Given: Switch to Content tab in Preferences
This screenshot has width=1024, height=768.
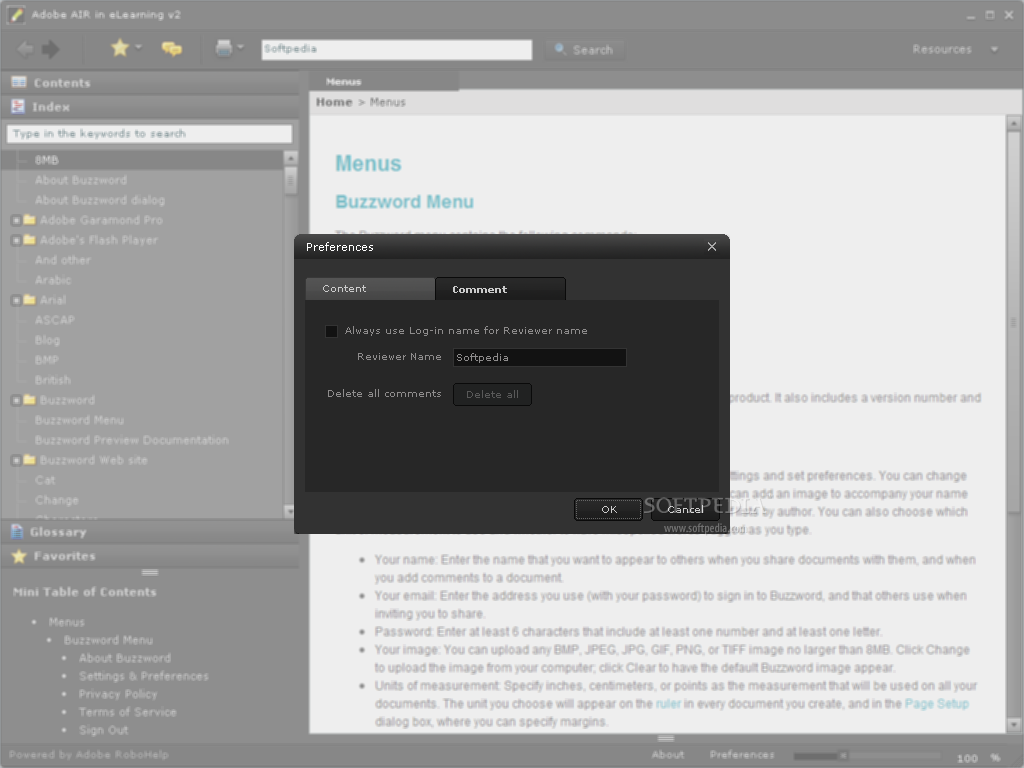Looking at the screenshot, I should click(370, 289).
